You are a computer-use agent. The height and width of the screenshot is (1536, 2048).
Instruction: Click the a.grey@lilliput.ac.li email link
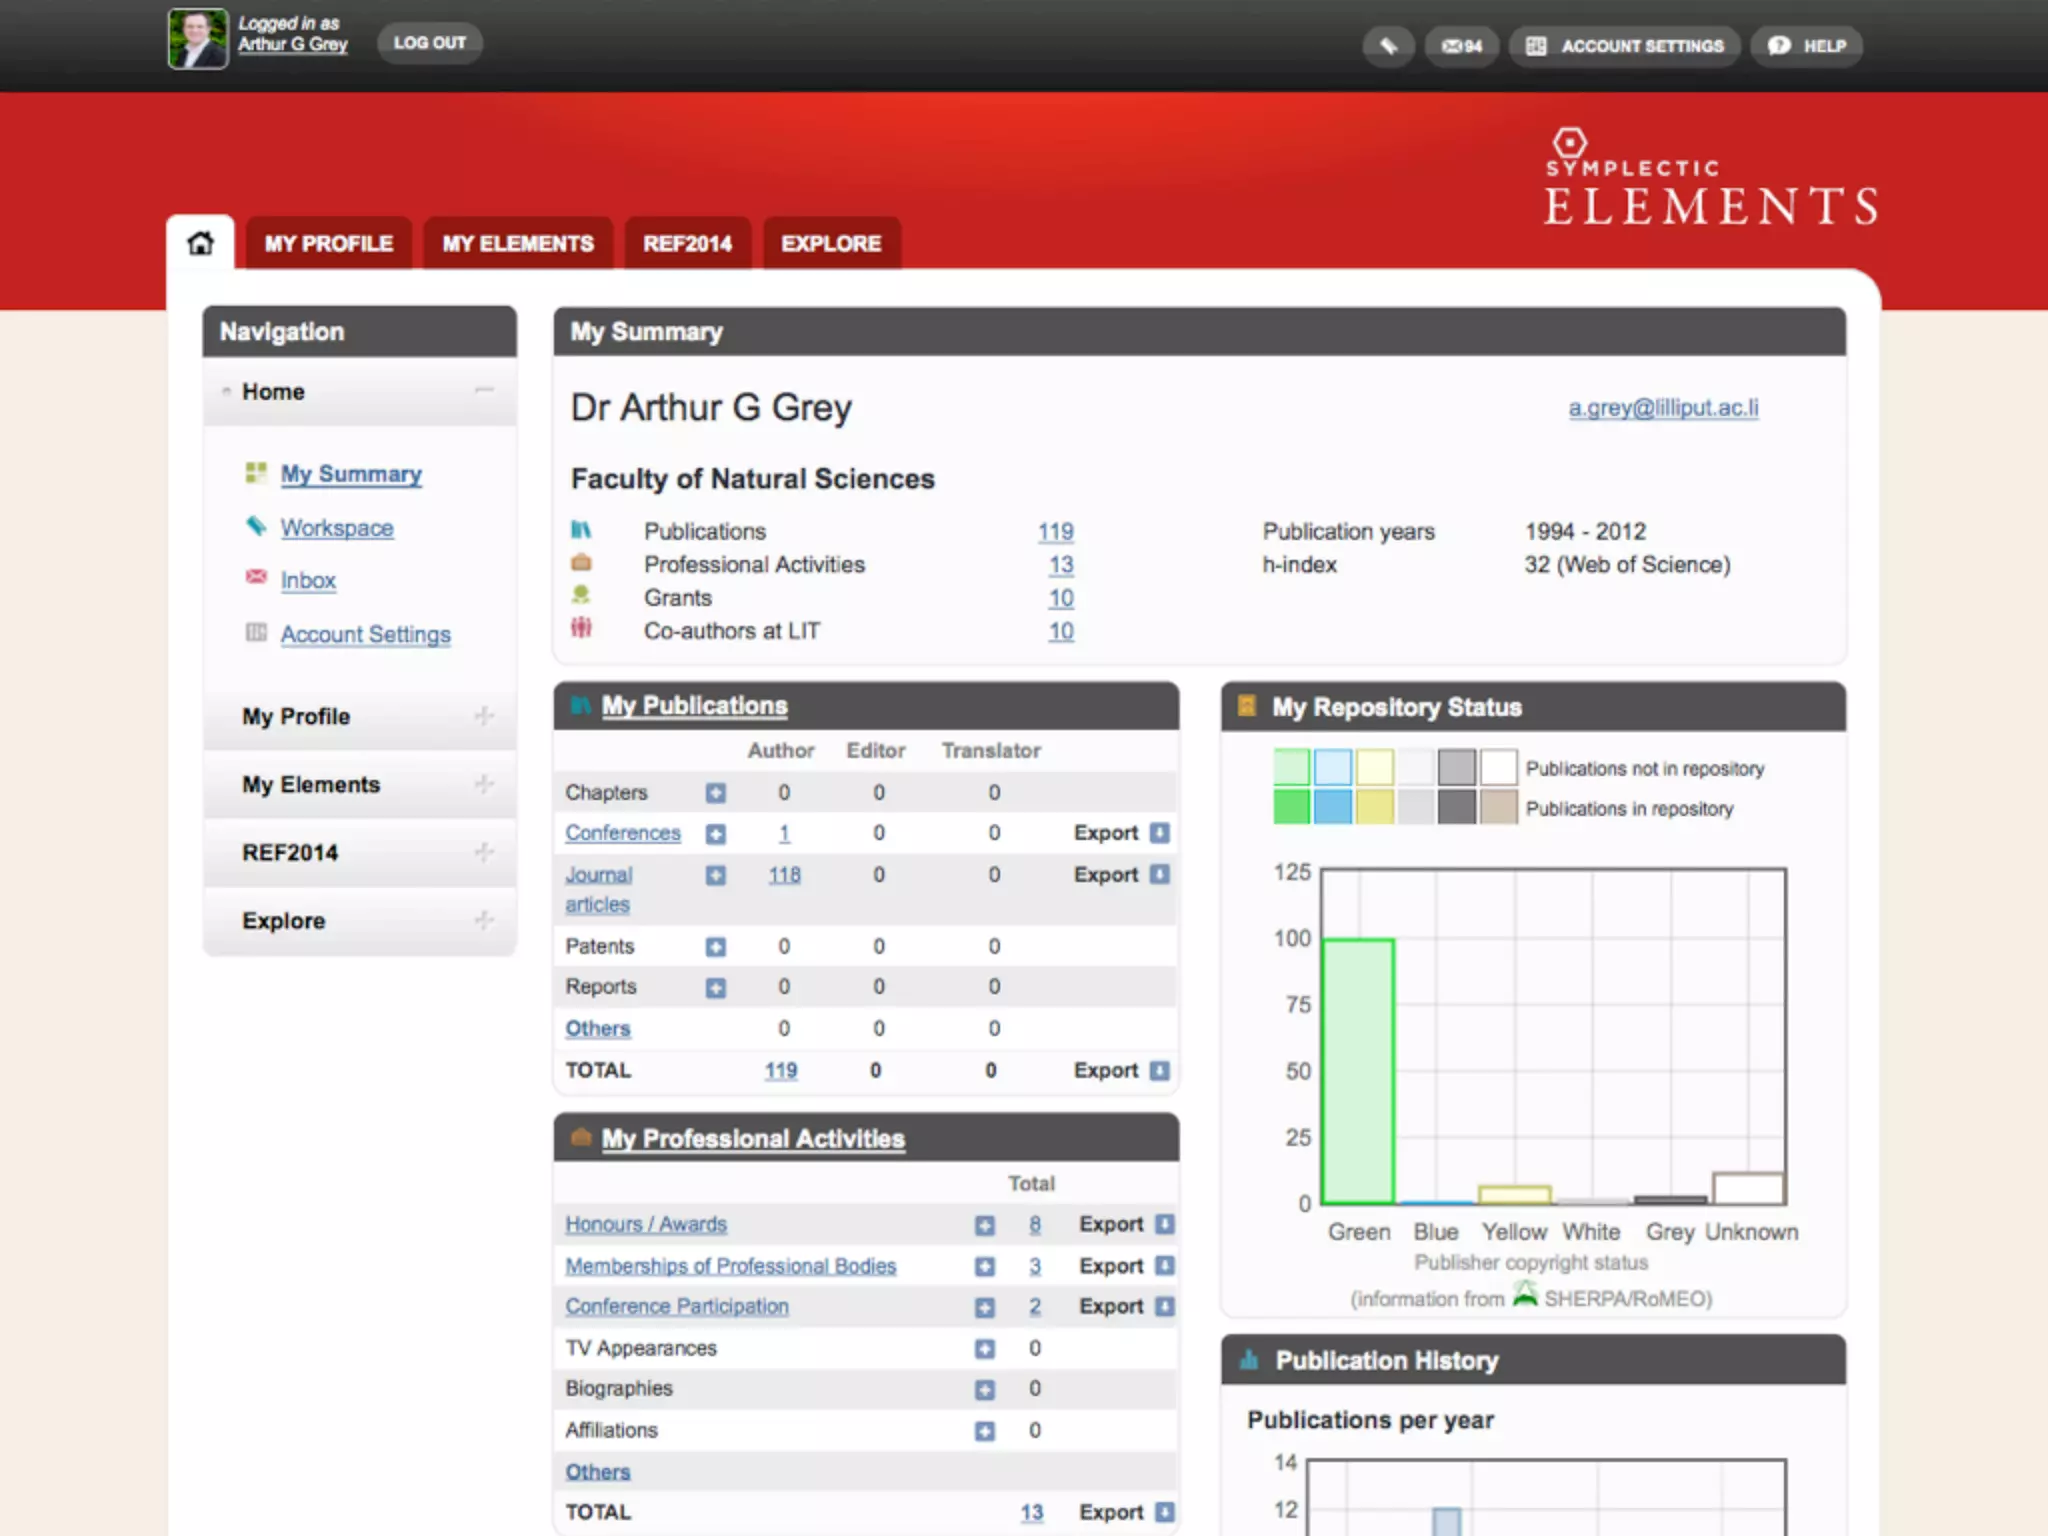[1663, 408]
